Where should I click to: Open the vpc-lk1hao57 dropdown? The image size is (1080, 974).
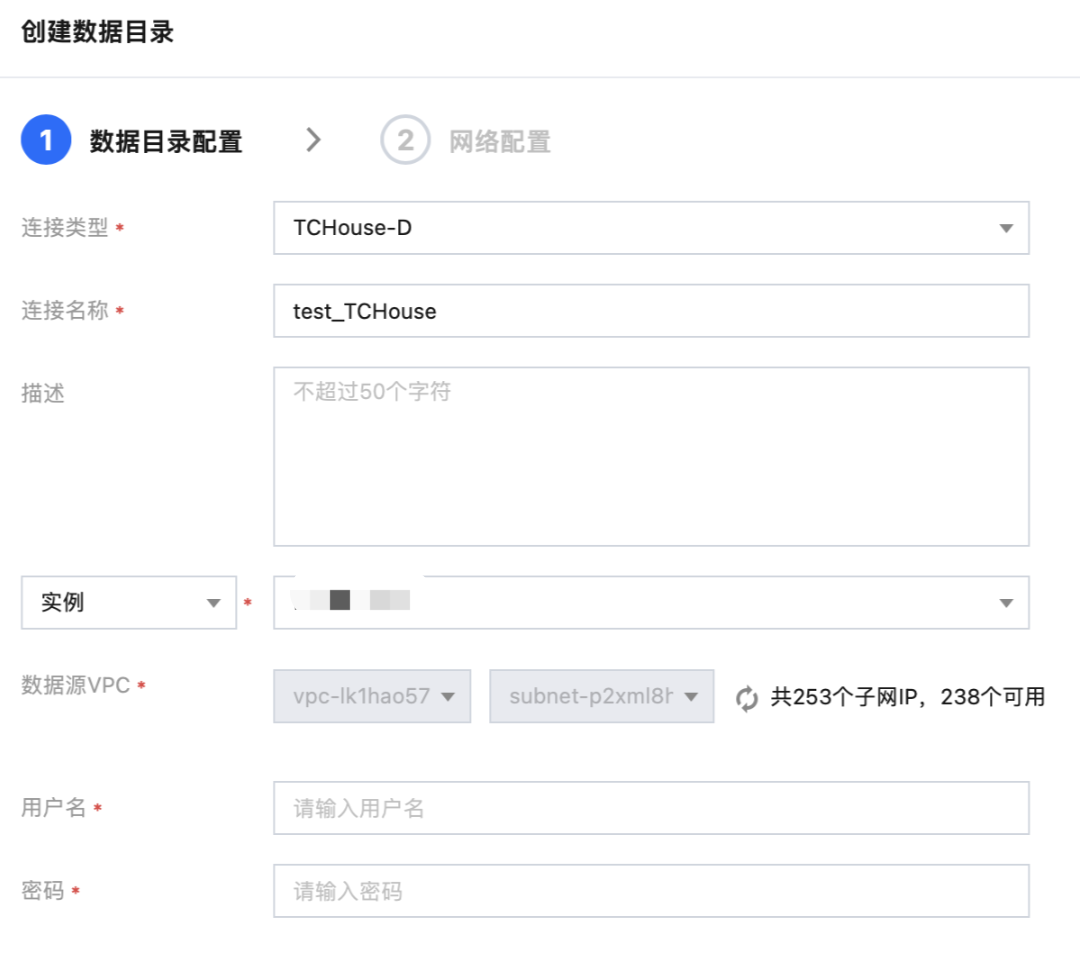[372, 696]
